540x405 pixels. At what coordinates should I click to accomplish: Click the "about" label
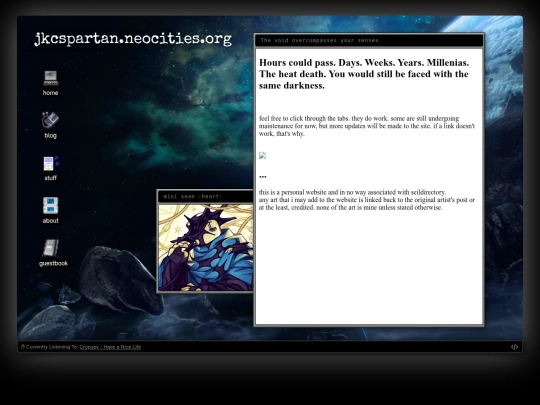[x=50, y=221]
